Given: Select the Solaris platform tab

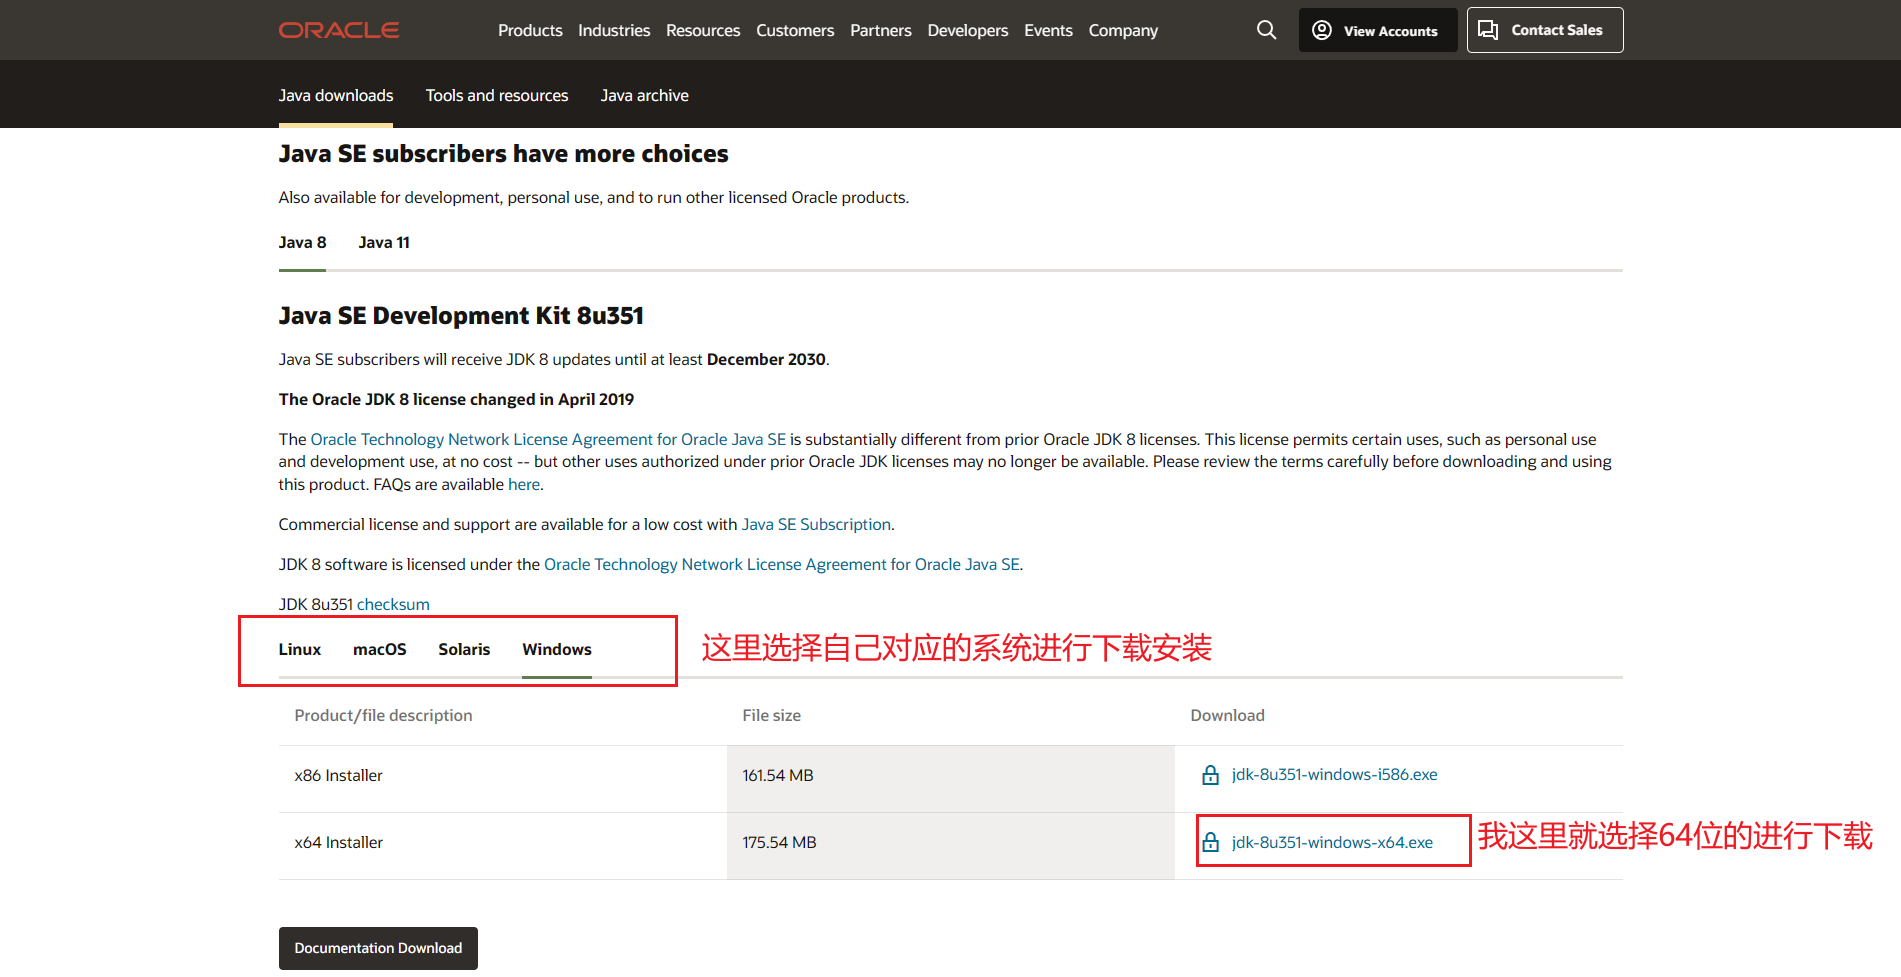Looking at the screenshot, I should coord(464,649).
